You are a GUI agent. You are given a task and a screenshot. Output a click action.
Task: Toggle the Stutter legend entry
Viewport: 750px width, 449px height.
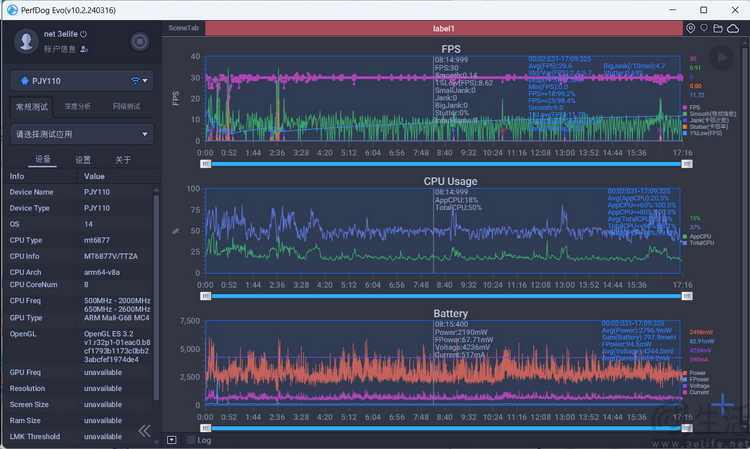pyautogui.click(x=706, y=127)
